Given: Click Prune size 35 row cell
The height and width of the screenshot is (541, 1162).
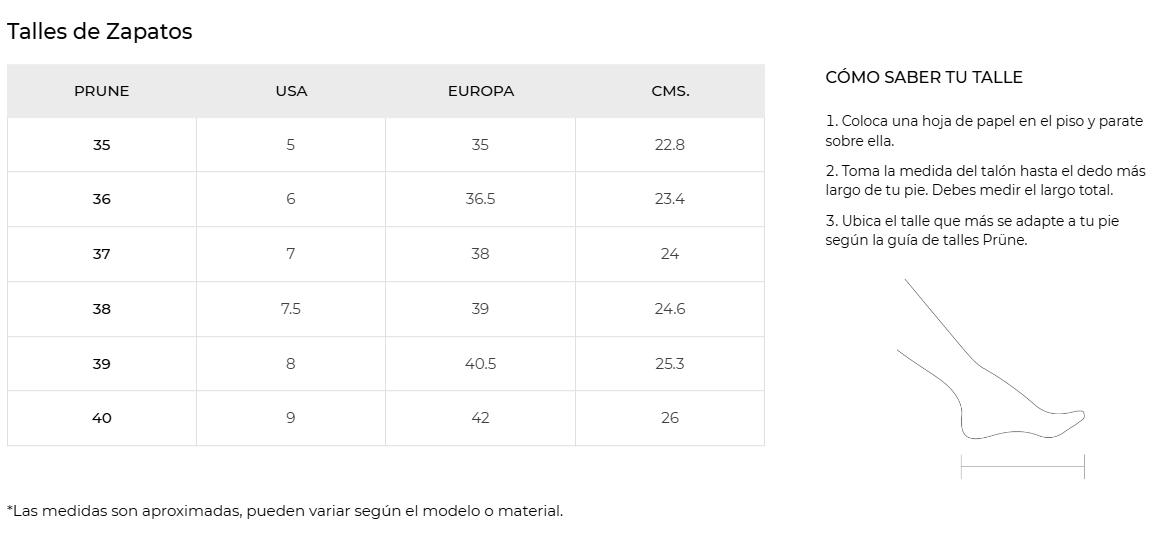Looking at the screenshot, I should 102,145.
